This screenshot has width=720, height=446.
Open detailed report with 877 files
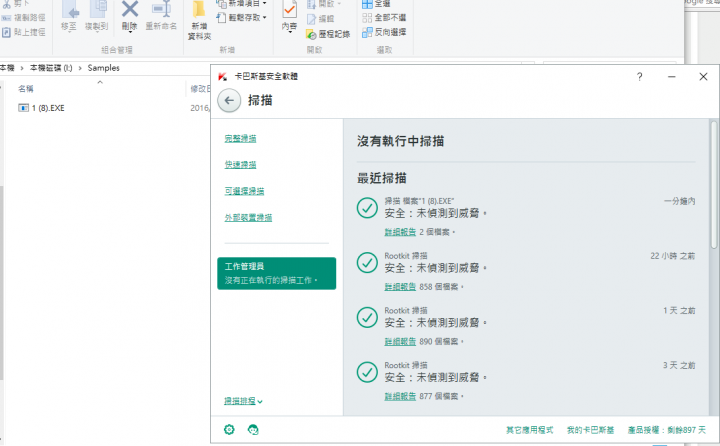coord(400,396)
